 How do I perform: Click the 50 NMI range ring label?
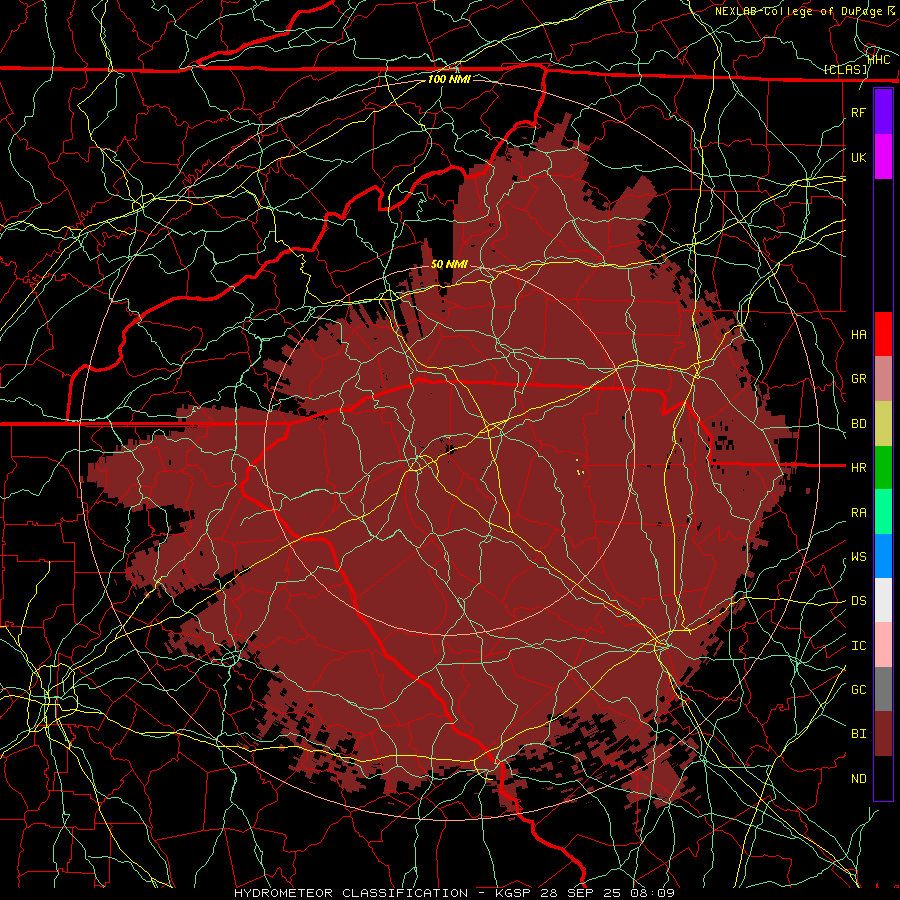click(449, 264)
